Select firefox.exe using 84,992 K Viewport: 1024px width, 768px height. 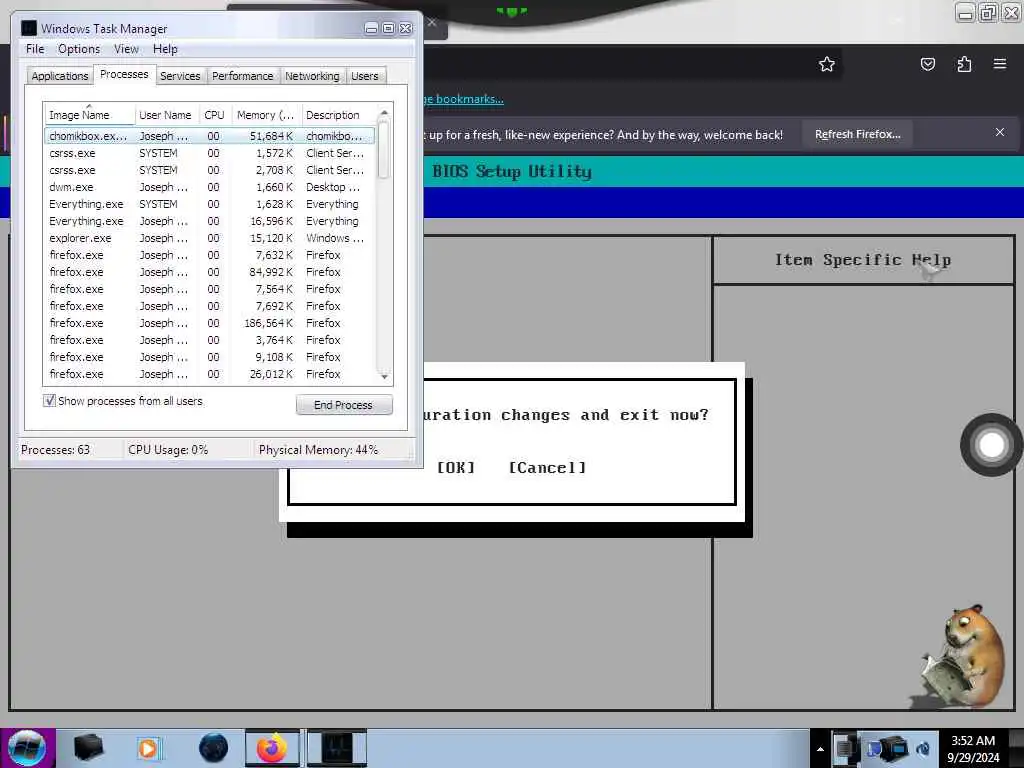210,272
